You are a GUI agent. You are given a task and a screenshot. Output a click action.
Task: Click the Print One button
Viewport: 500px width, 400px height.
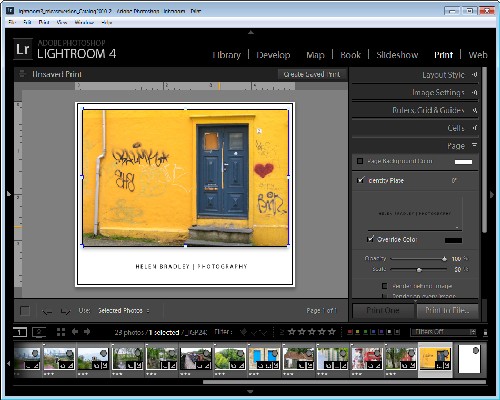coord(383,310)
